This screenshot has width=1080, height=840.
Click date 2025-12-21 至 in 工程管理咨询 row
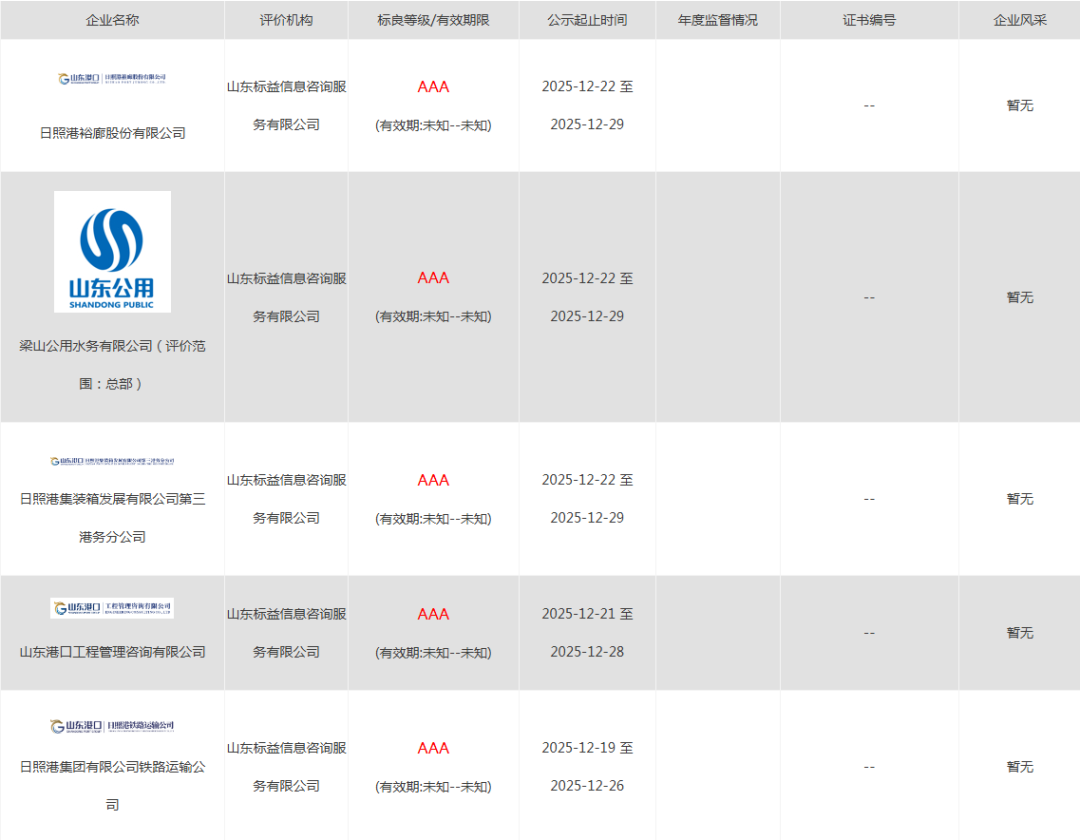pos(588,614)
